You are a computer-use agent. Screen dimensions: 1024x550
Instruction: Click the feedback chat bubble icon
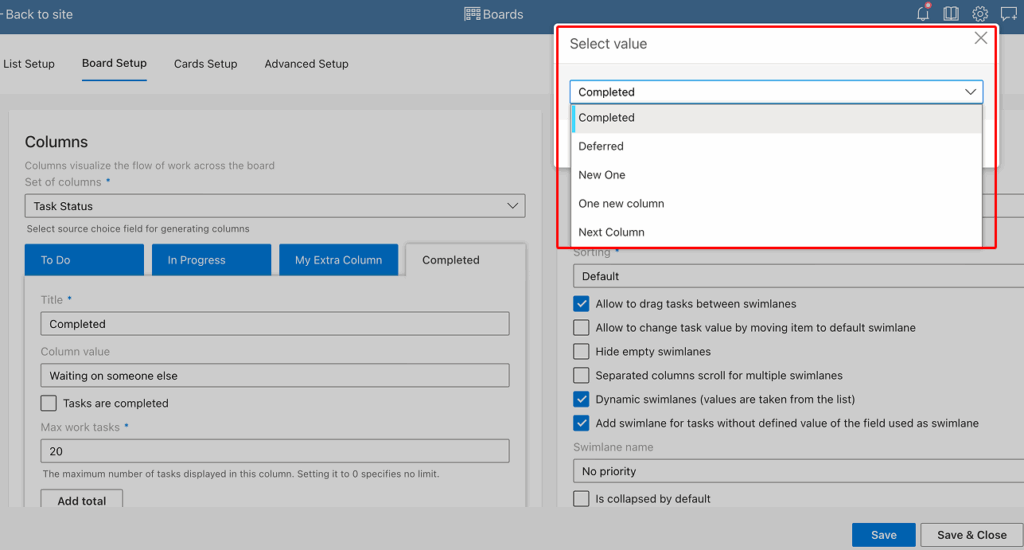1009,14
